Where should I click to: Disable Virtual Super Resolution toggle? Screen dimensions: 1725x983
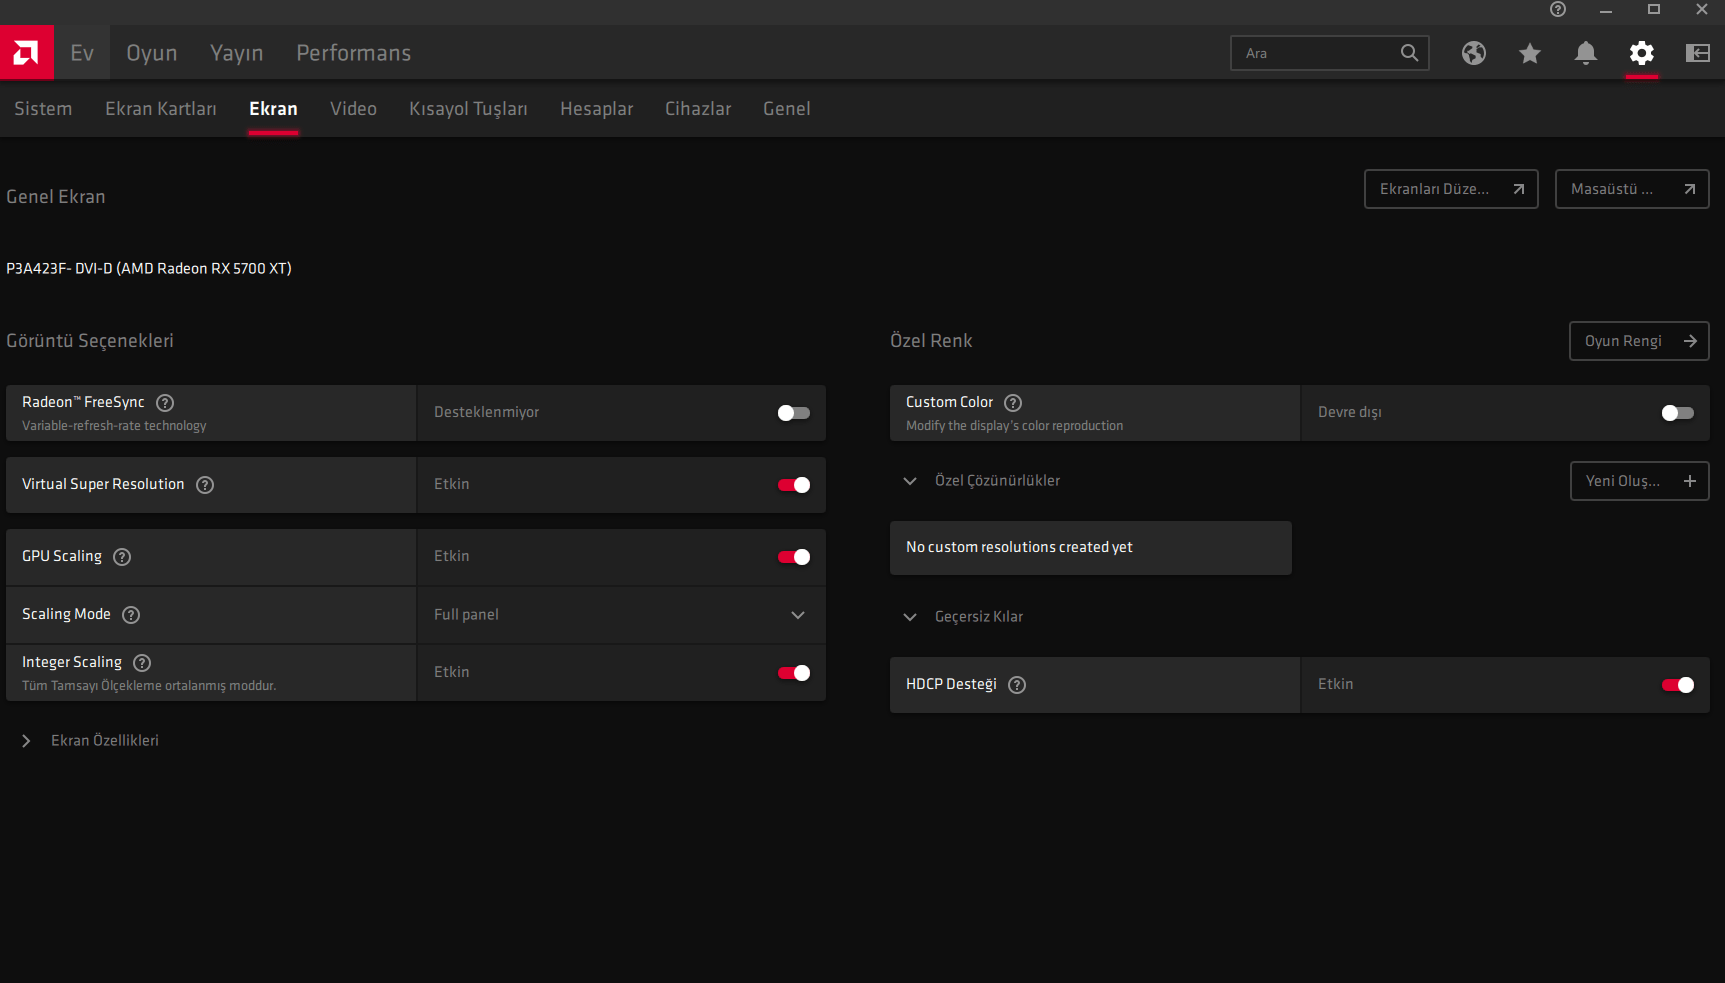794,485
